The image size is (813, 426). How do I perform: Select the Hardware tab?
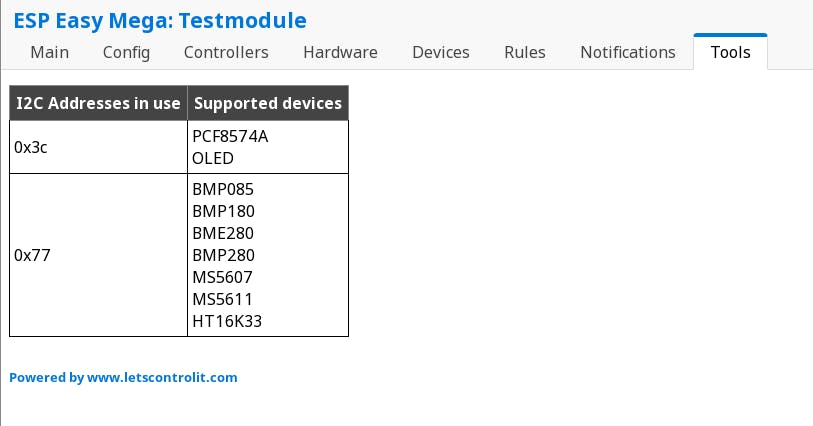340,52
